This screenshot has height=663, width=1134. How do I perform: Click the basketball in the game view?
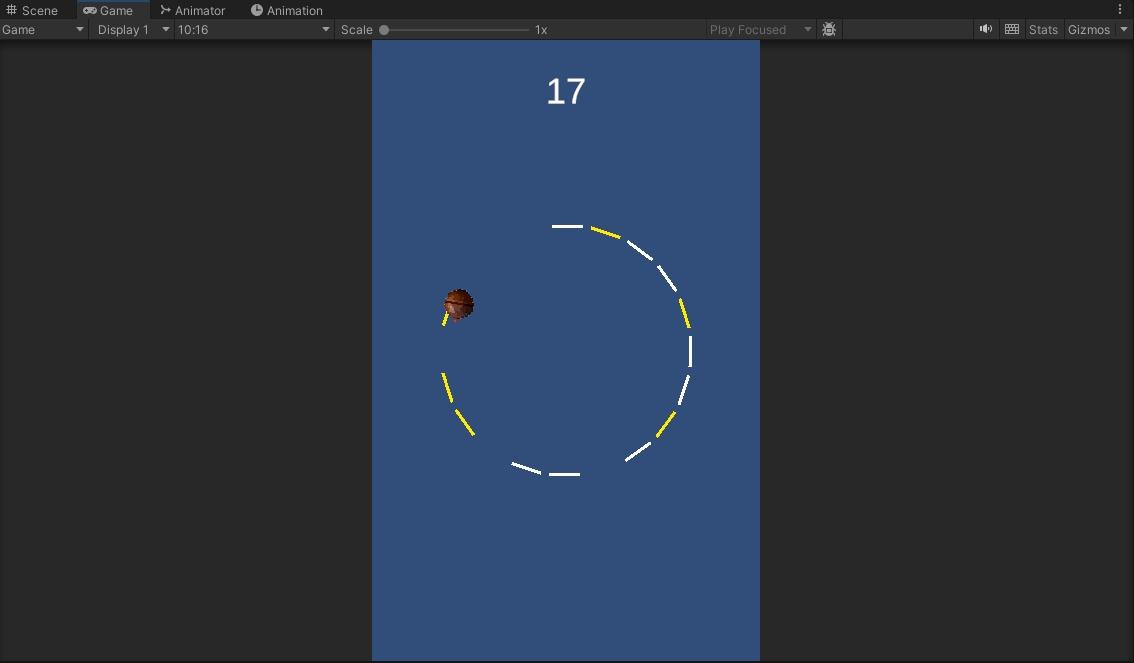point(459,304)
